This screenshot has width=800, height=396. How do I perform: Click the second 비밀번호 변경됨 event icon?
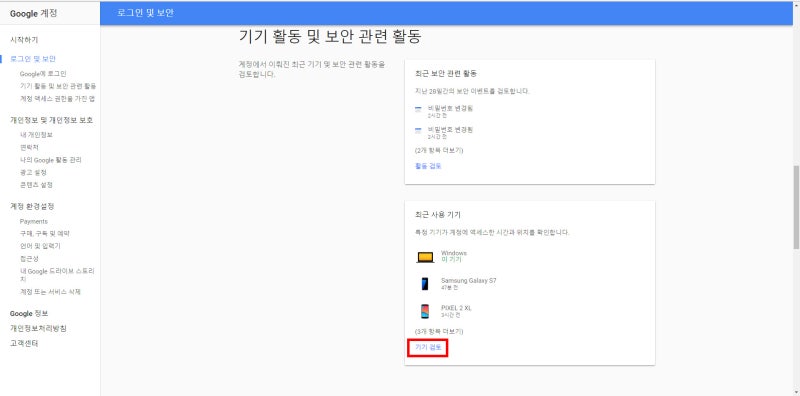point(418,131)
